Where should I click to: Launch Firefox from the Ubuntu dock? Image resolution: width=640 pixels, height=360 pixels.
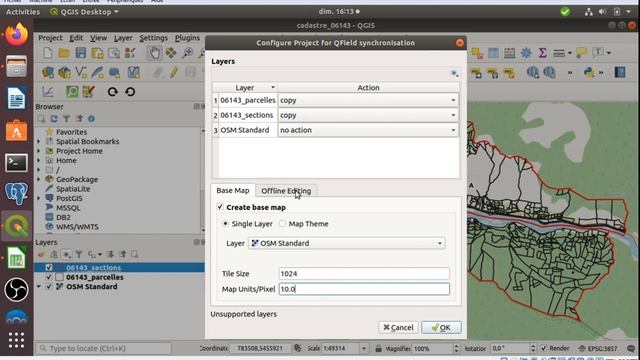click(x=16, y=35)
